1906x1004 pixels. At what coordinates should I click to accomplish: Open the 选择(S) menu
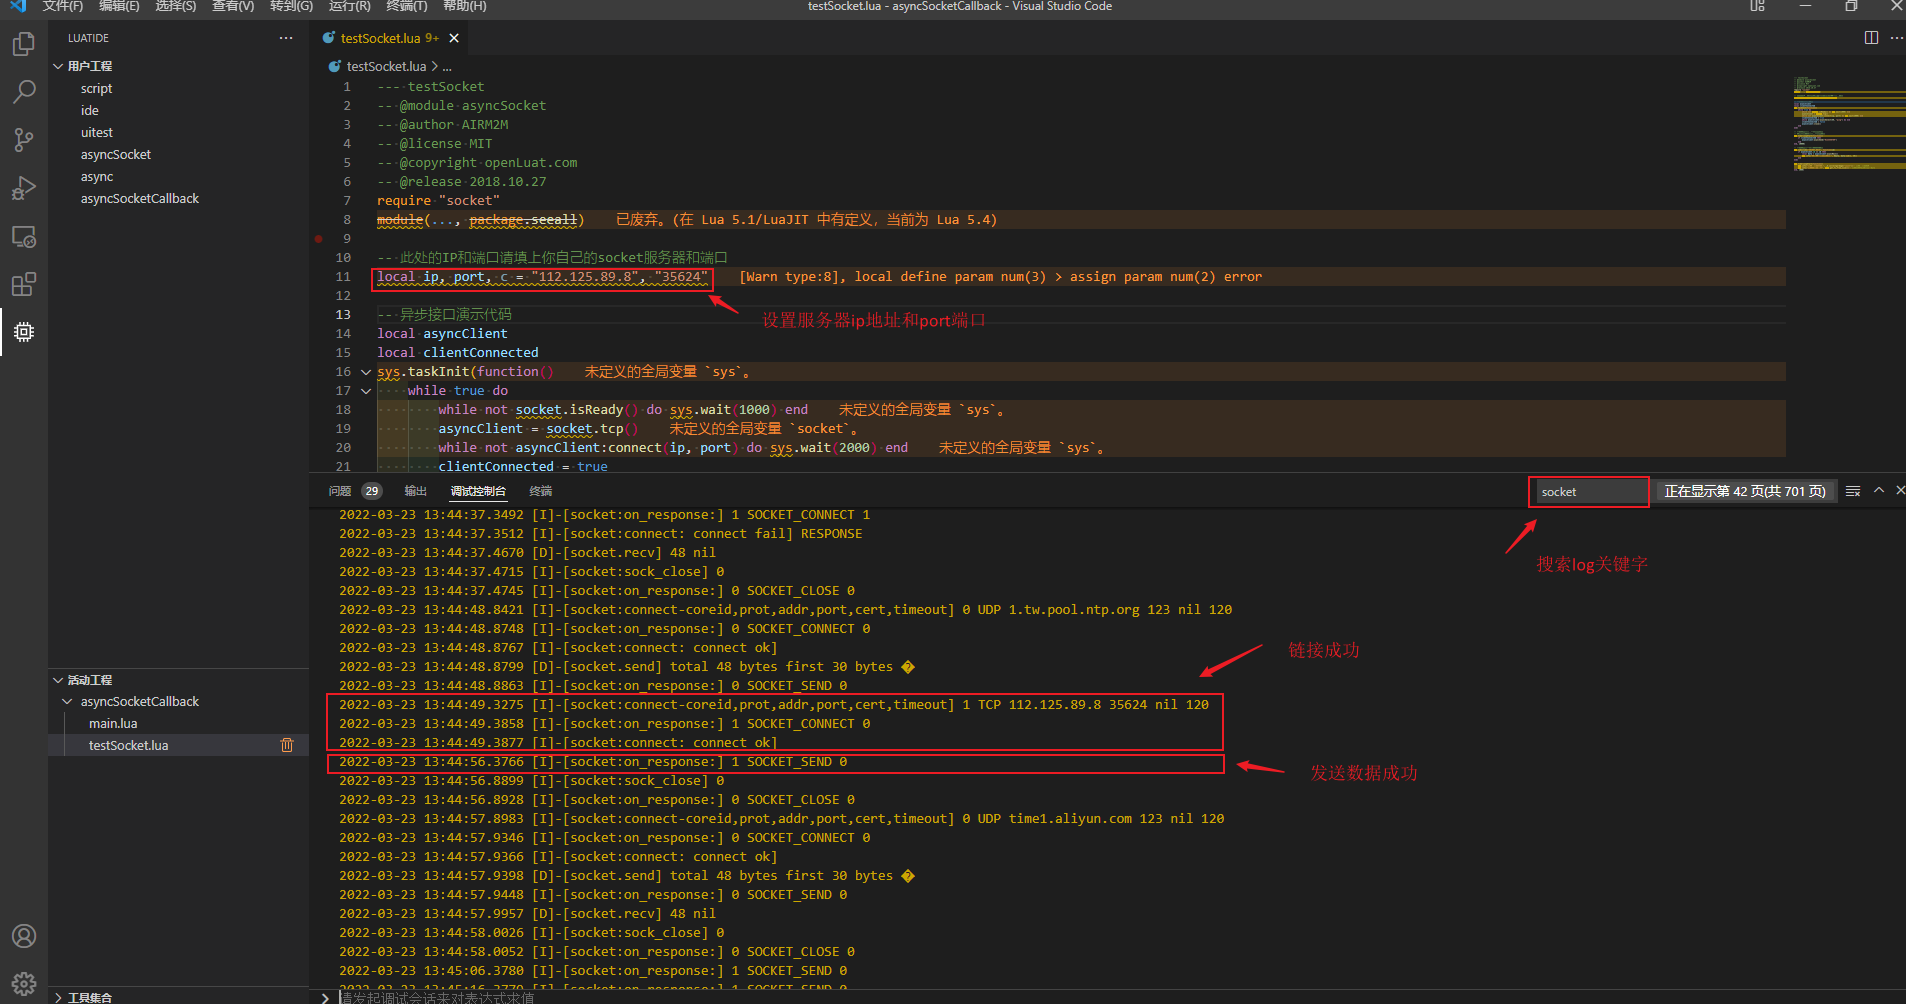[176, 6]
